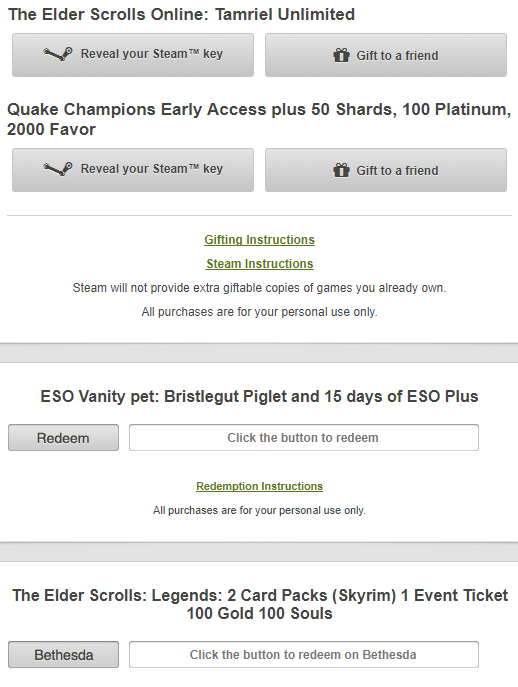Image resolution: width=518 pixels, height=687 pixels.
Task: Redeem the Bristlegut Piglet vanity pet
Action: click(x=64, y=437)
